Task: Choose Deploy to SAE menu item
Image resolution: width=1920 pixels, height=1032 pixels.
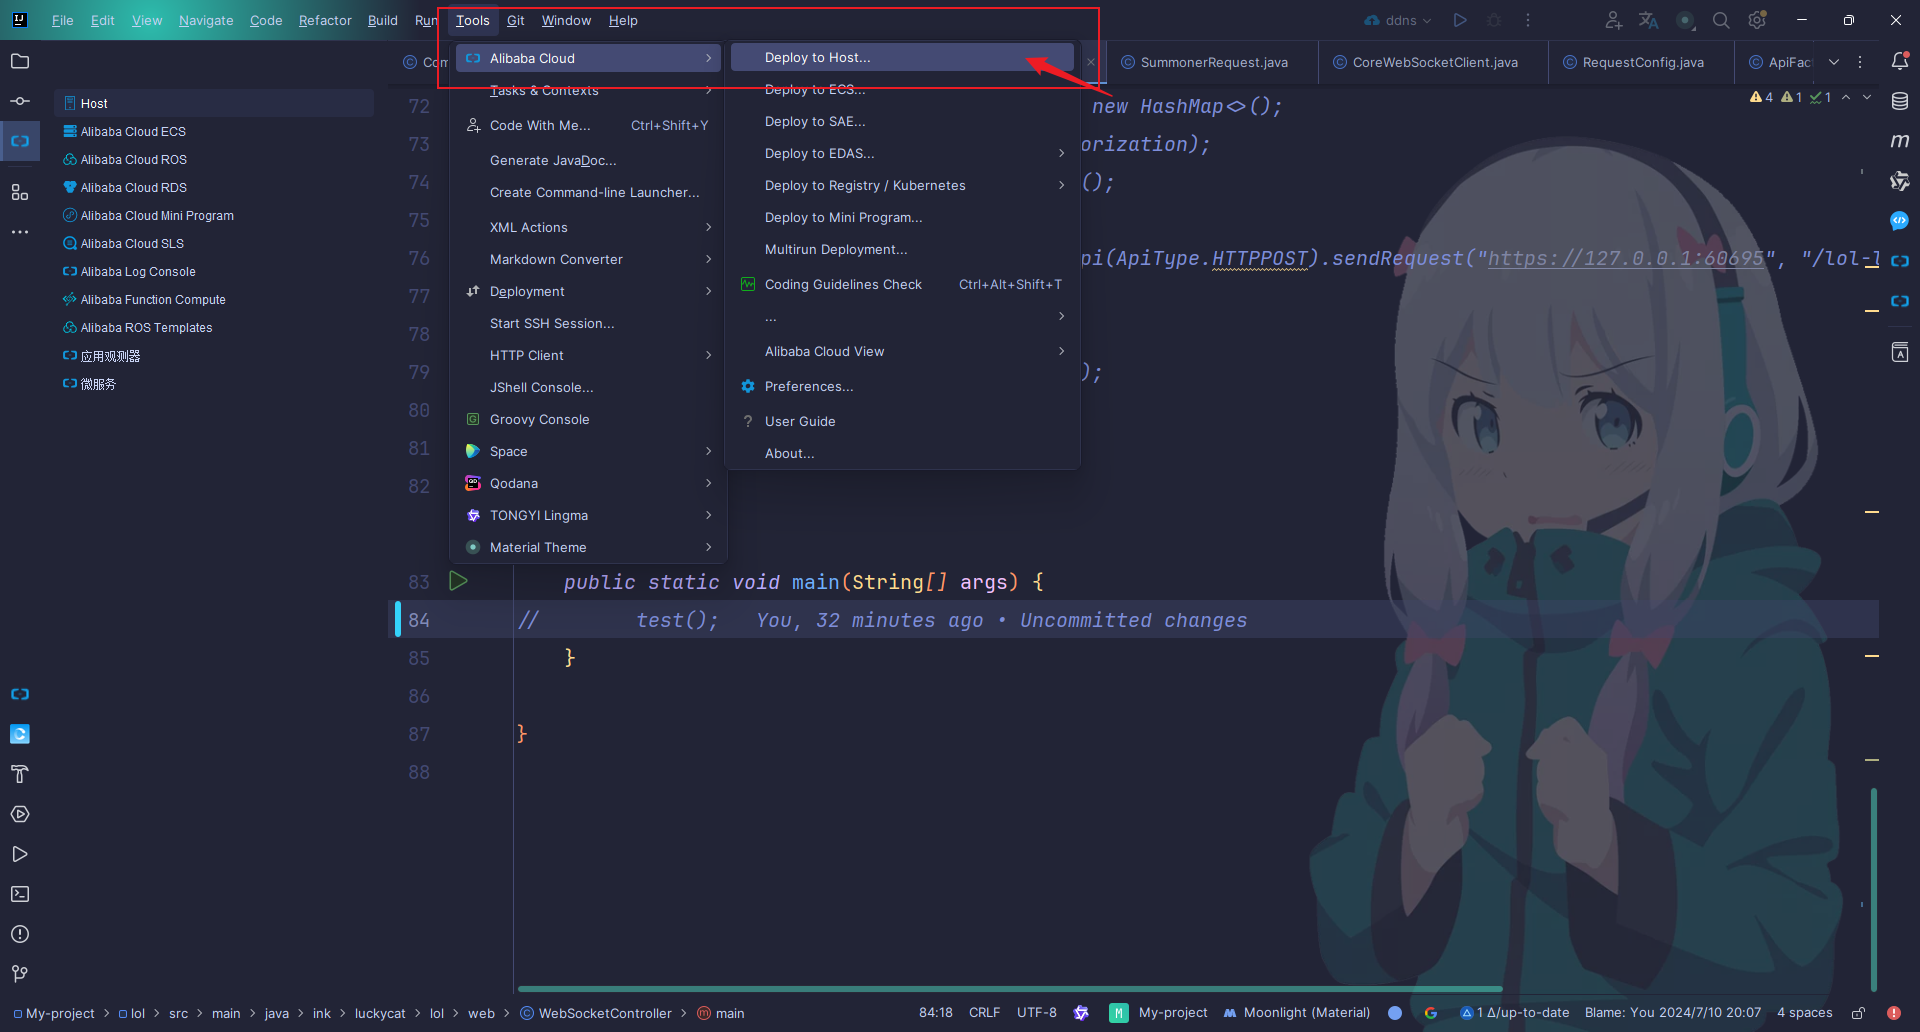Action: click(x=903, y=121)
